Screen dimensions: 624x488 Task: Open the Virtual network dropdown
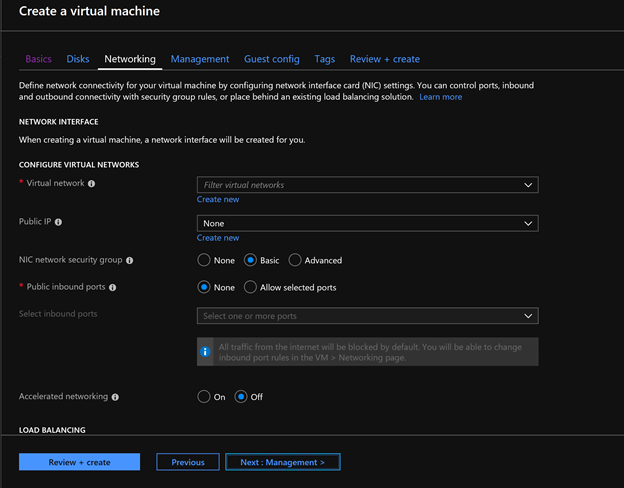point(368,185)
